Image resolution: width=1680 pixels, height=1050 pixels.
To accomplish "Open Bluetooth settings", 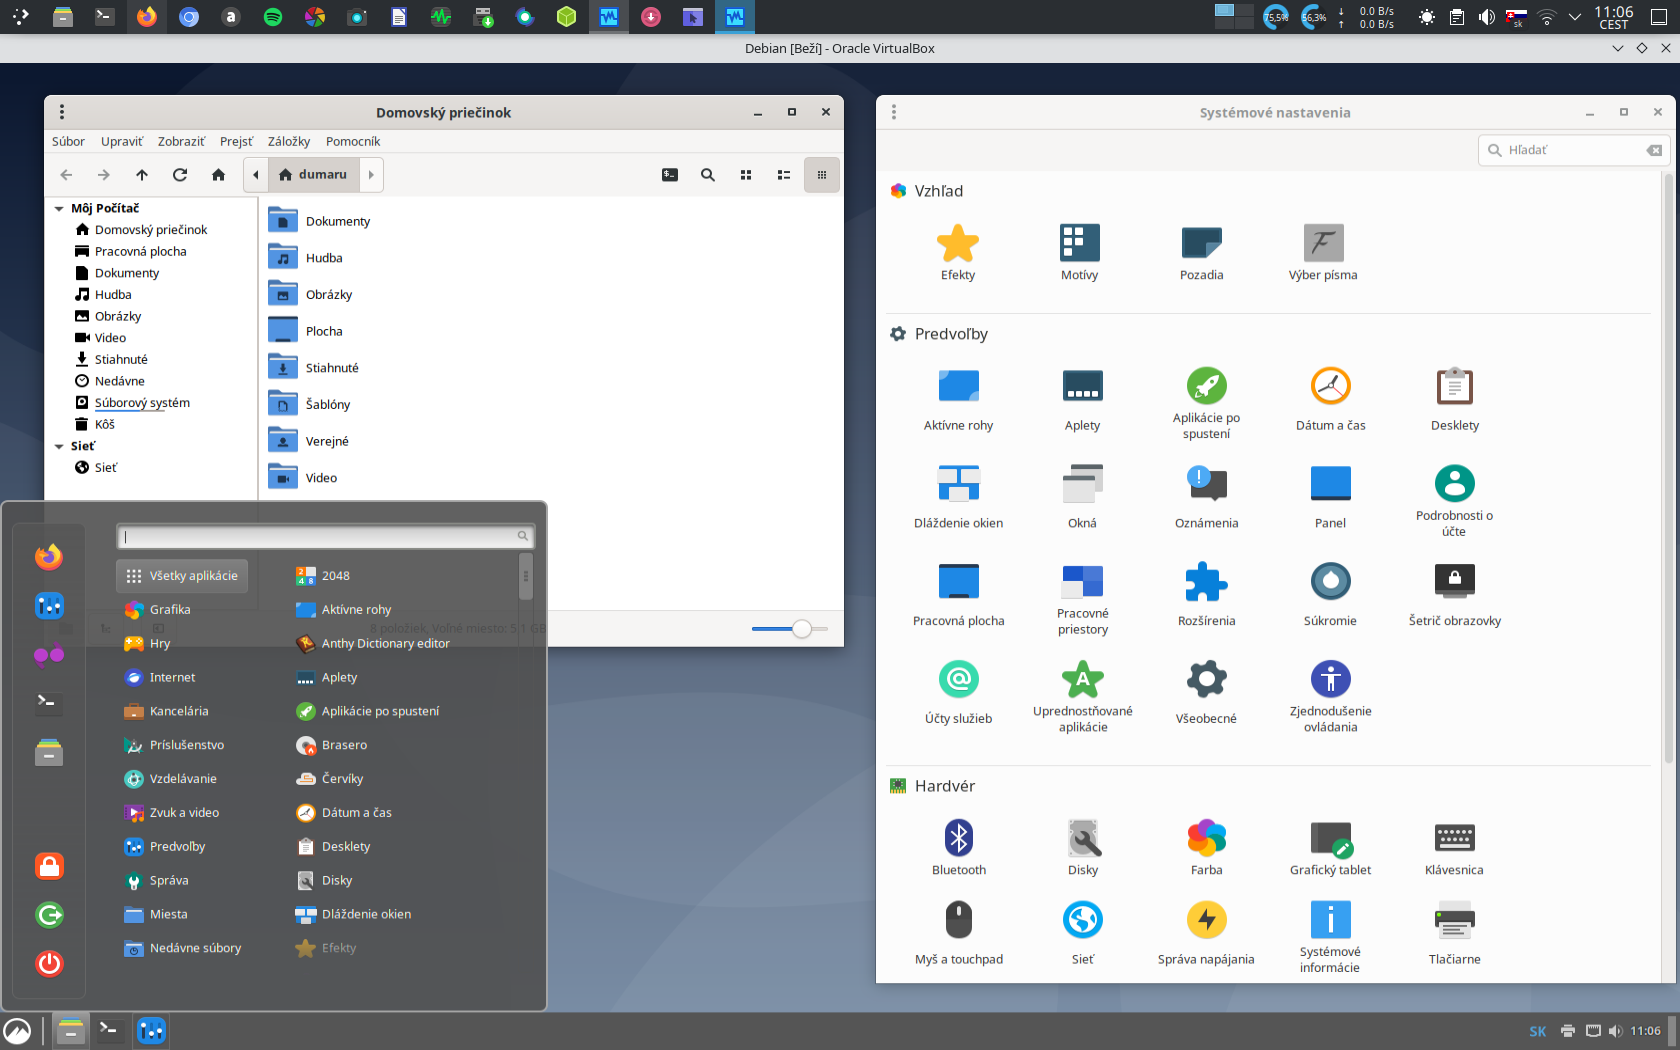I will point(958,848).
